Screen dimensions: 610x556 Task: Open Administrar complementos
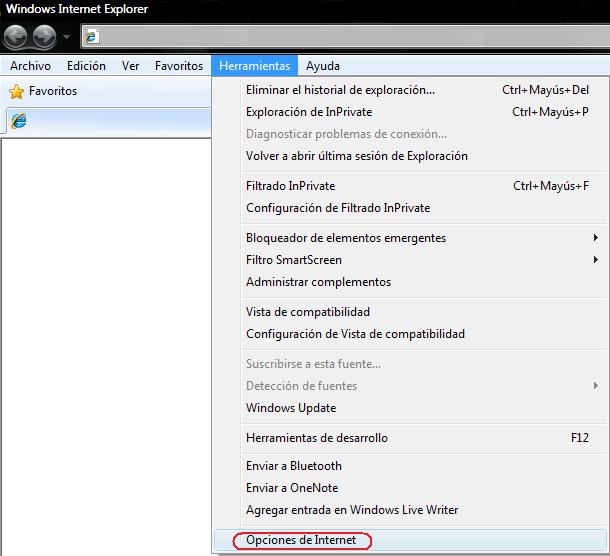click(412, 282)
